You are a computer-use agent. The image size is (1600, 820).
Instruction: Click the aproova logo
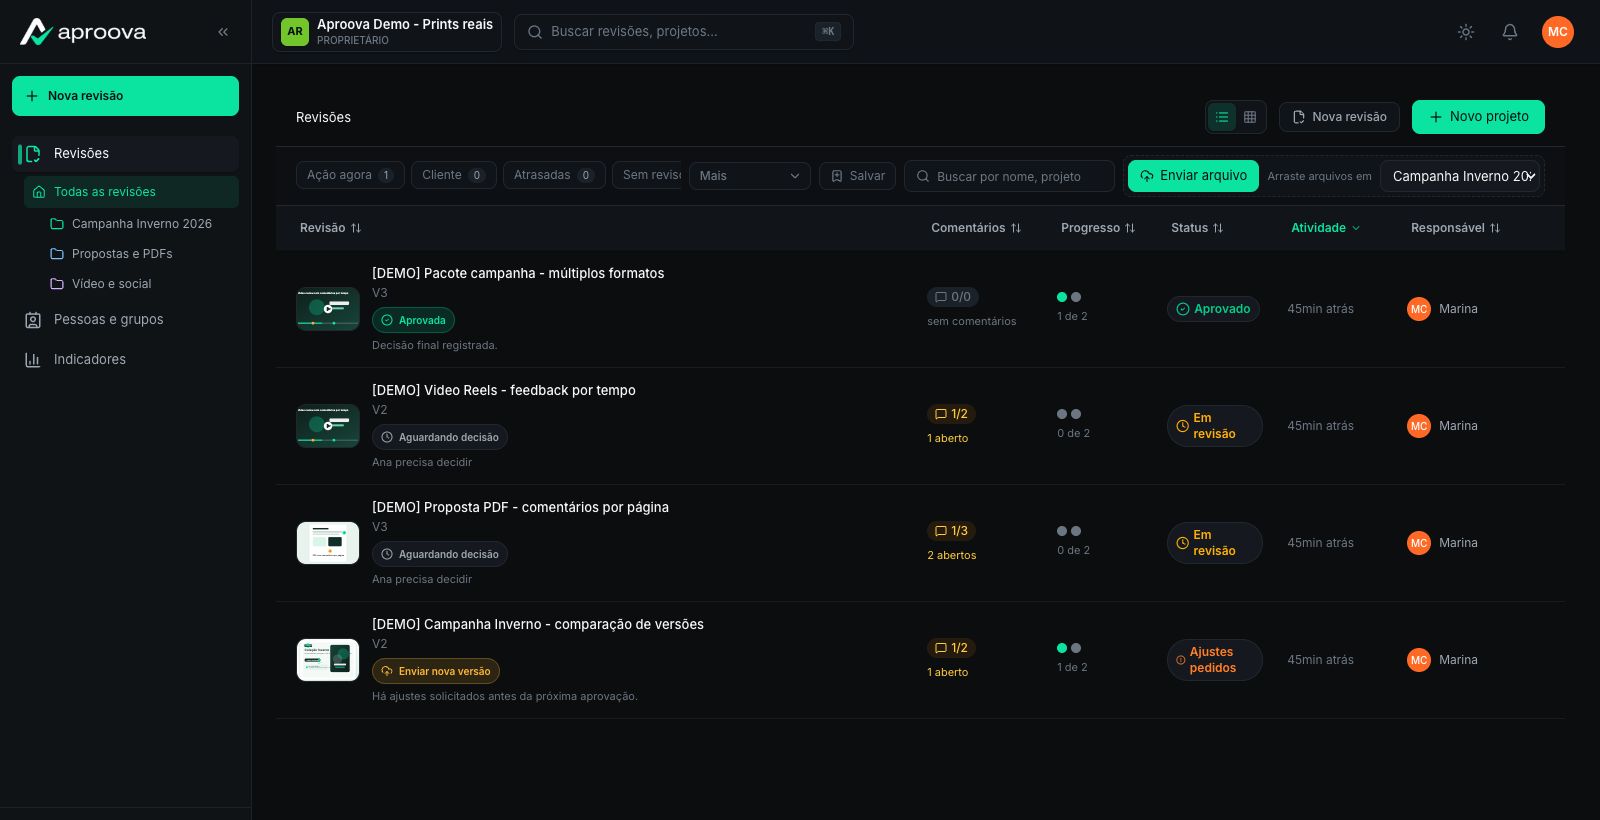click(x=83, y=32)
